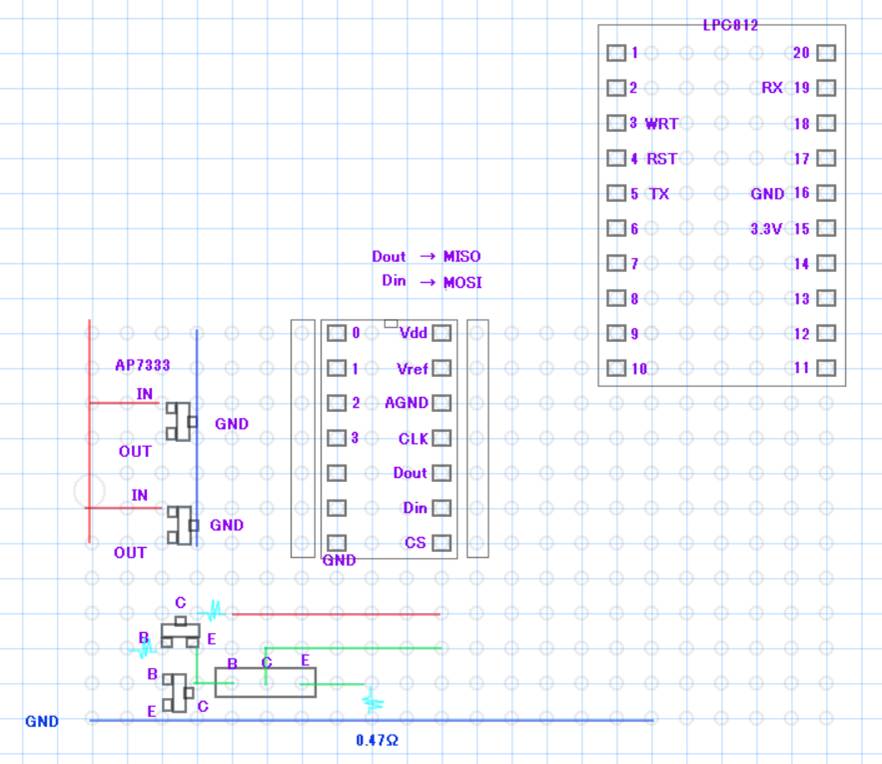Click the Vdd pin pad on the ADC chip
This screenshot has height=764, width=882.
point(441,333)
